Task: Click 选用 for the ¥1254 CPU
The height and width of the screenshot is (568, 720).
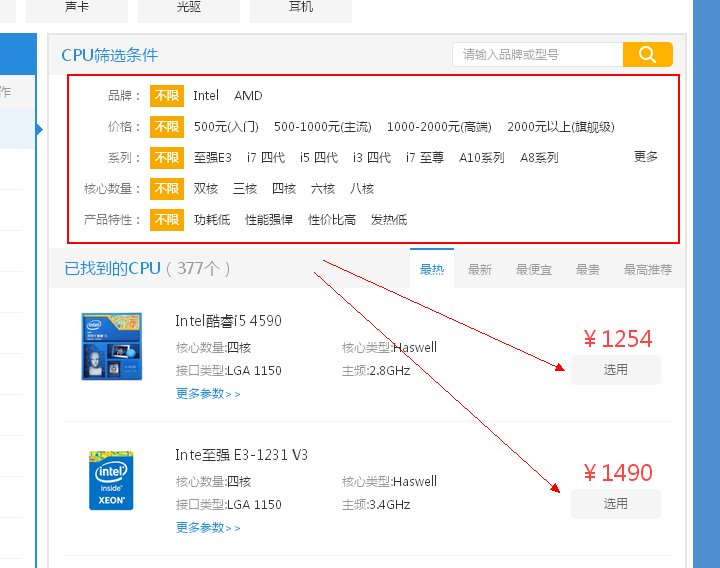Action: [x=616, y=370]
